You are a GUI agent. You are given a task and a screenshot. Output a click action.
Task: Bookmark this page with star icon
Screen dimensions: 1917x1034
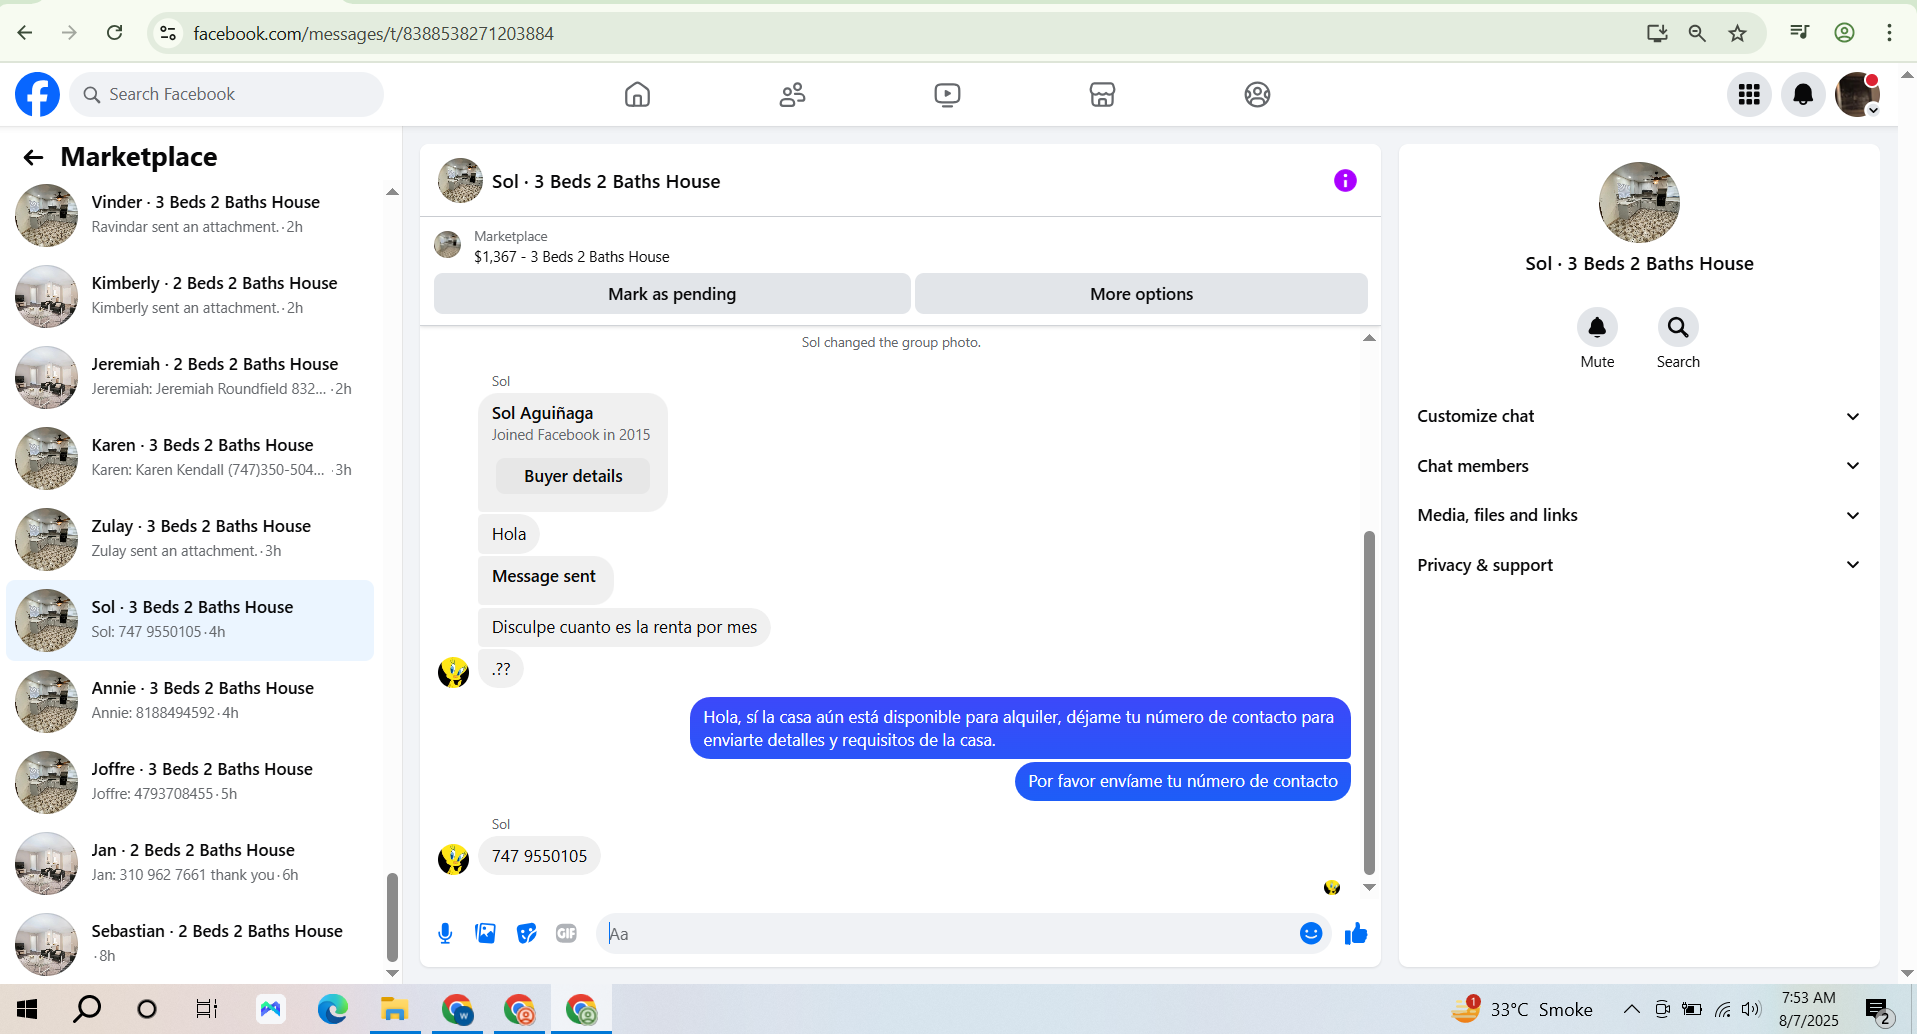(x=1738, y=33)
